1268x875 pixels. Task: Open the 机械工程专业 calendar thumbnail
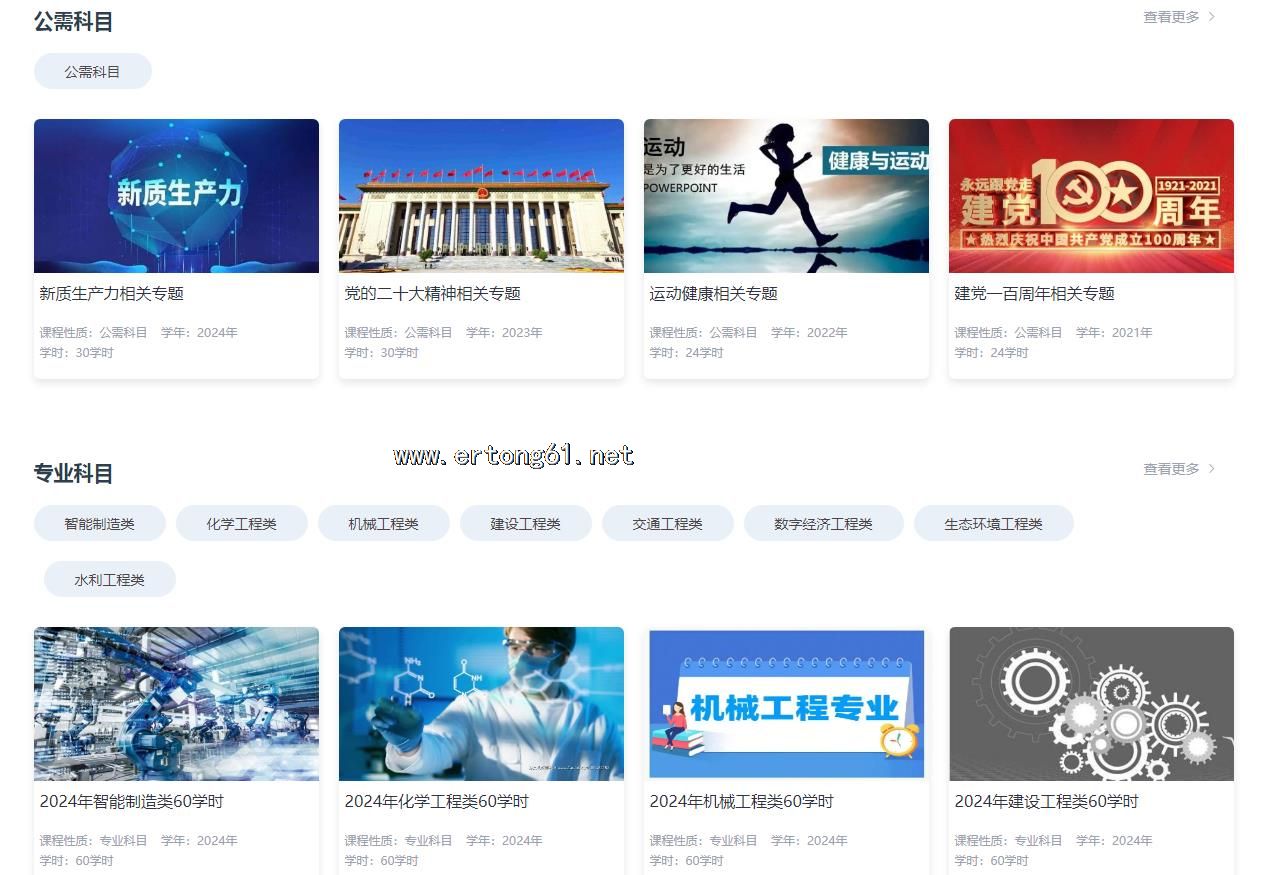coord(786,704)
